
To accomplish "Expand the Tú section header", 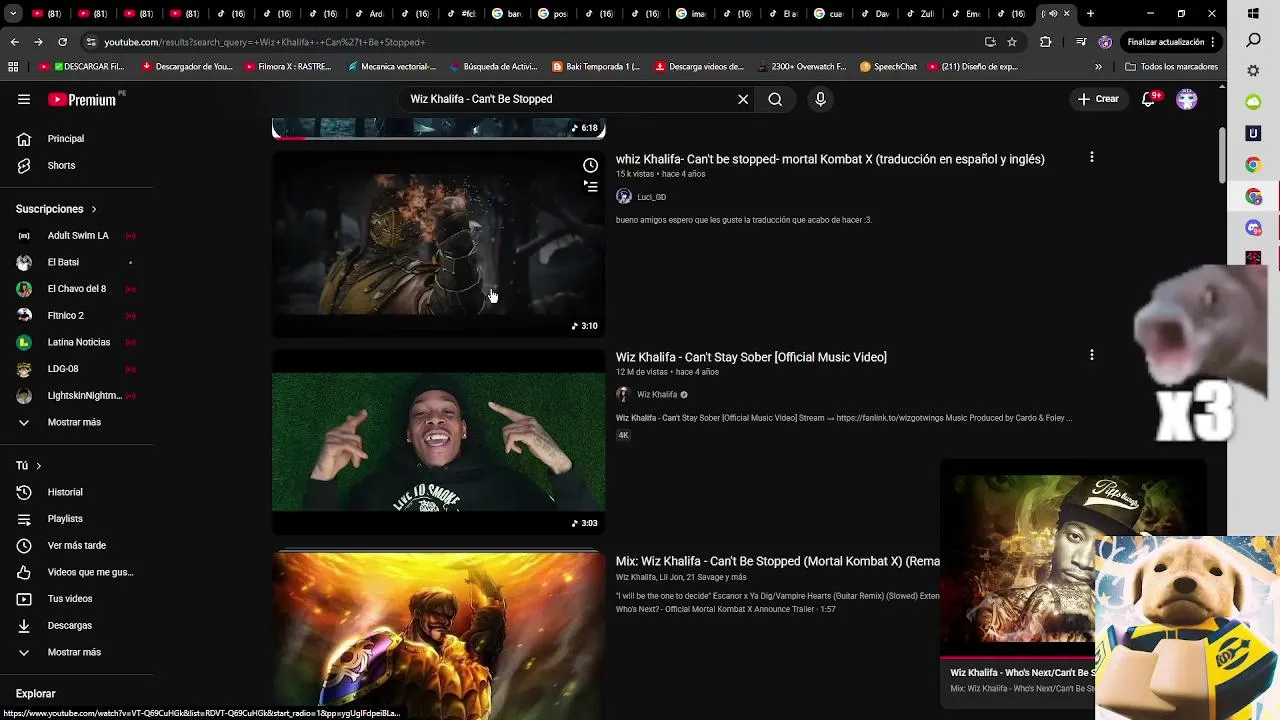I will click(x=28, y=466).
